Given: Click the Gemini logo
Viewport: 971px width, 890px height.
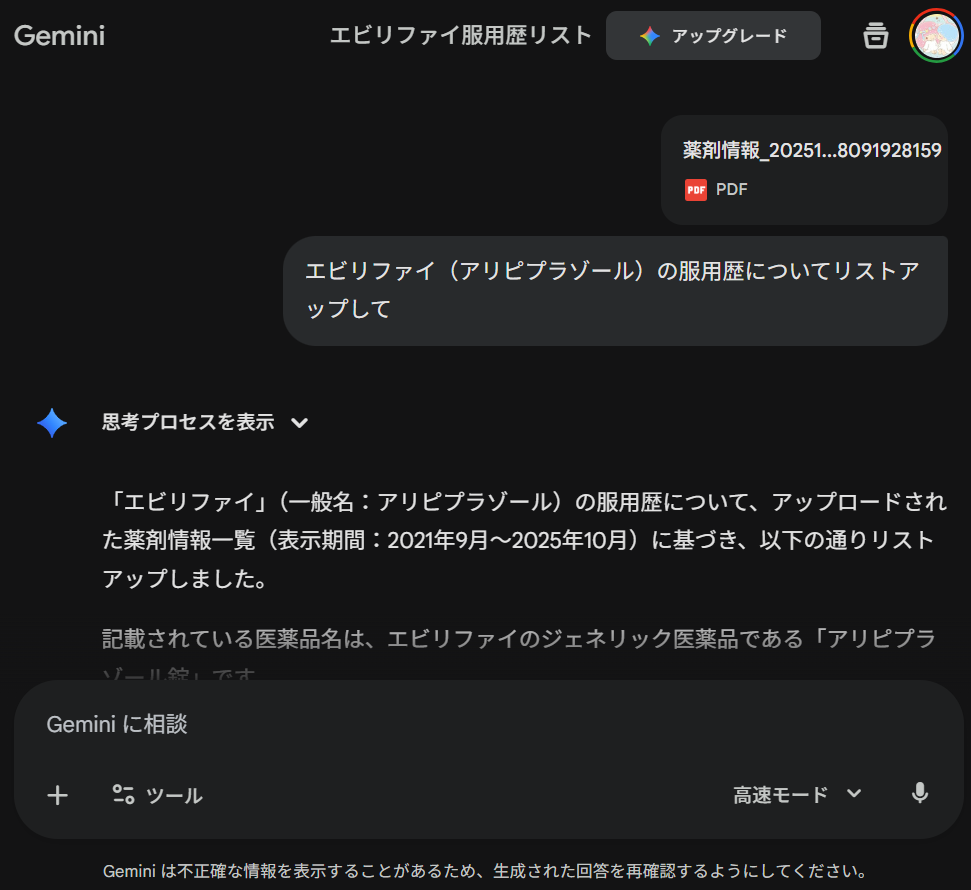Looking at the screenshot, I should coord(59,36).
